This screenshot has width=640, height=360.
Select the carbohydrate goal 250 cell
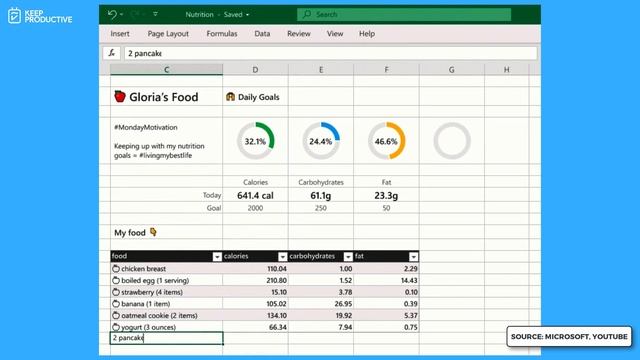[321, 208]
